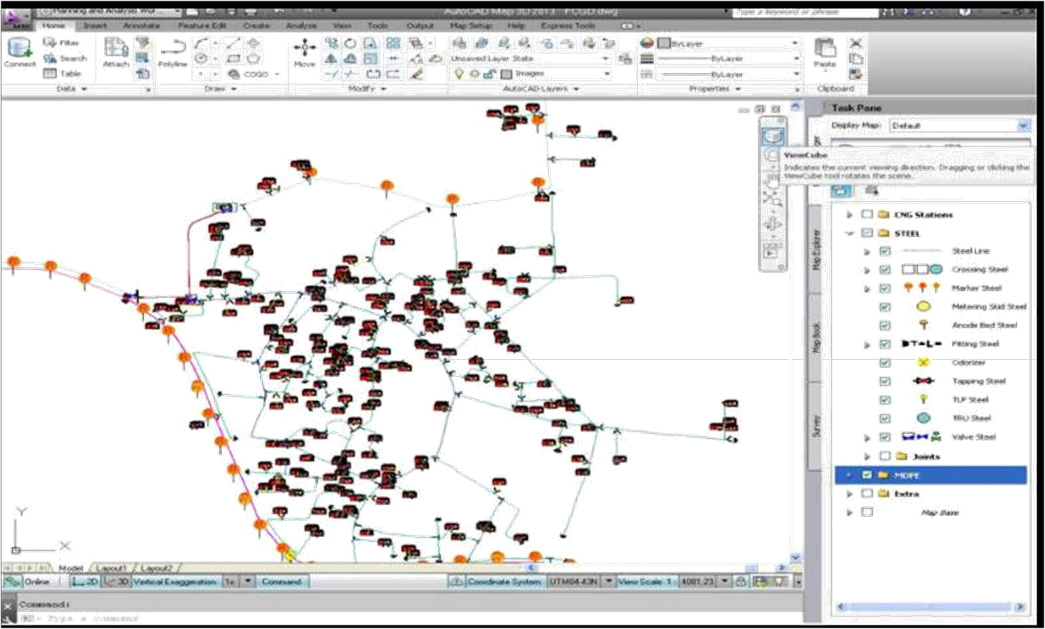Click the ViewCube icon in navigation bar
The width and height of the screenshot is (1045, 629).
point(772,136)
